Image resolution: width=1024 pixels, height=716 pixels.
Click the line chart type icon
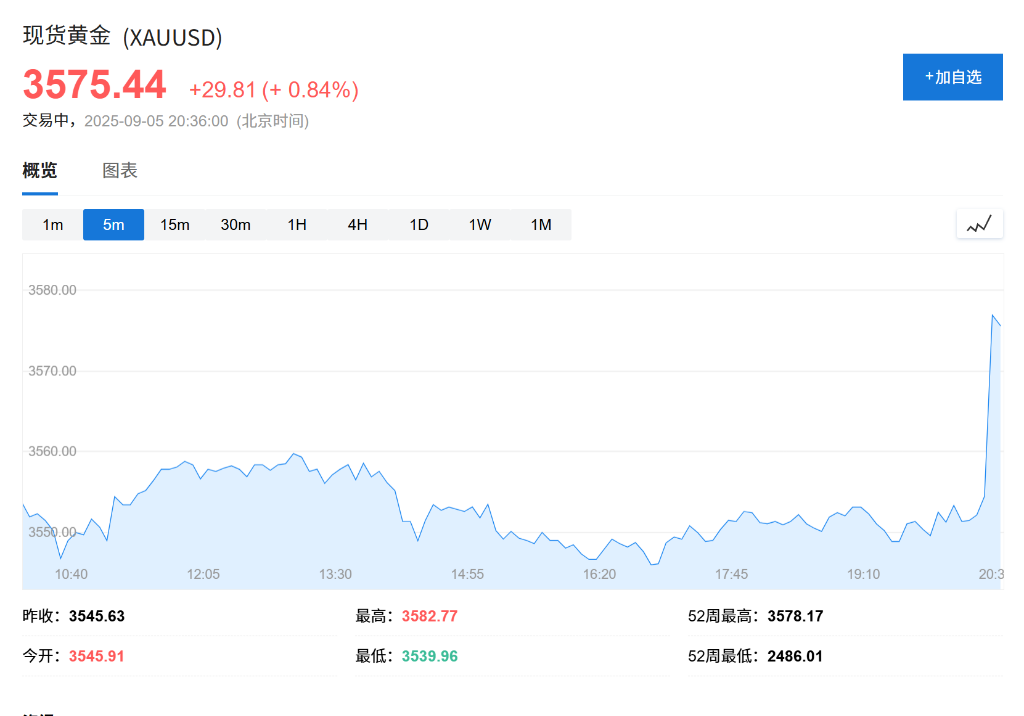(979, 224)
